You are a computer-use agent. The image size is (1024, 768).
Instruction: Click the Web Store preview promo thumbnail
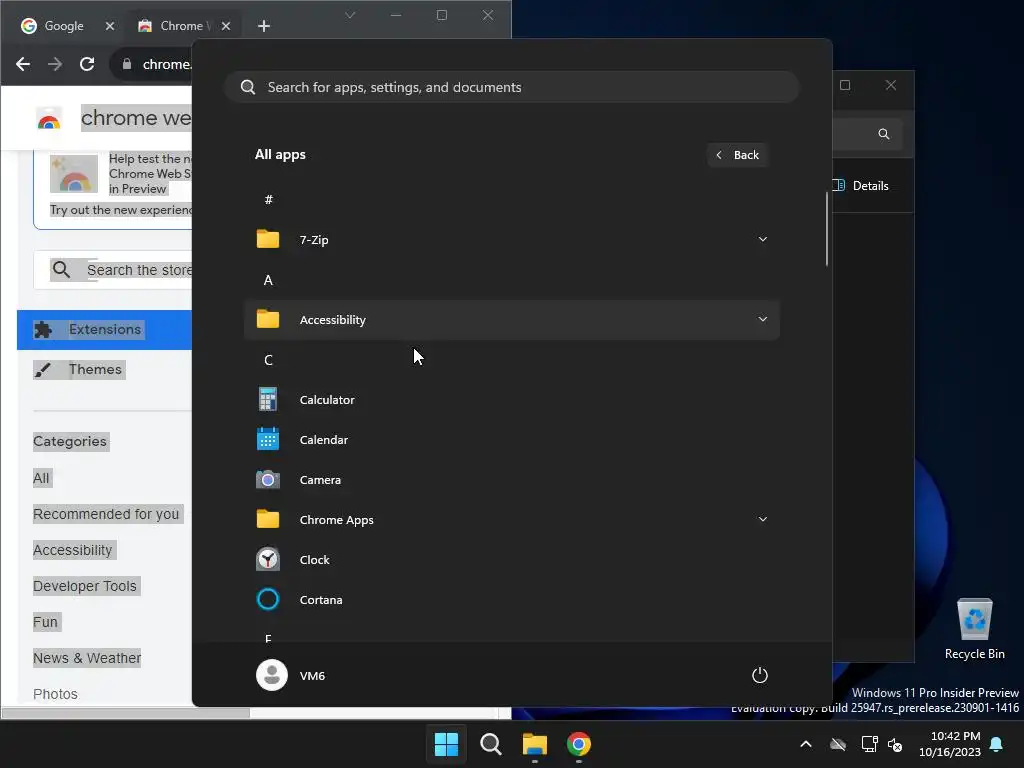click(74, 174)
